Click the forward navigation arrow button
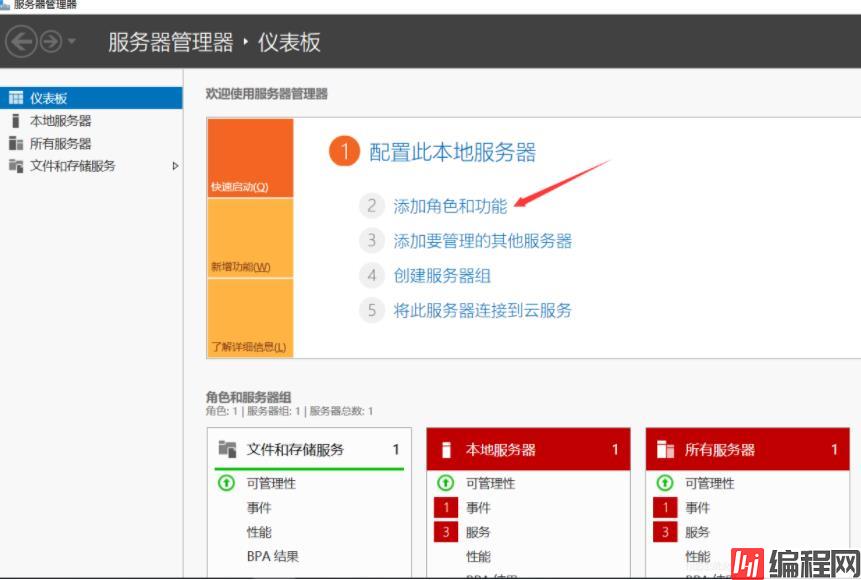The image size is (861, 580). pyautogui.click(x=51, y=42)
